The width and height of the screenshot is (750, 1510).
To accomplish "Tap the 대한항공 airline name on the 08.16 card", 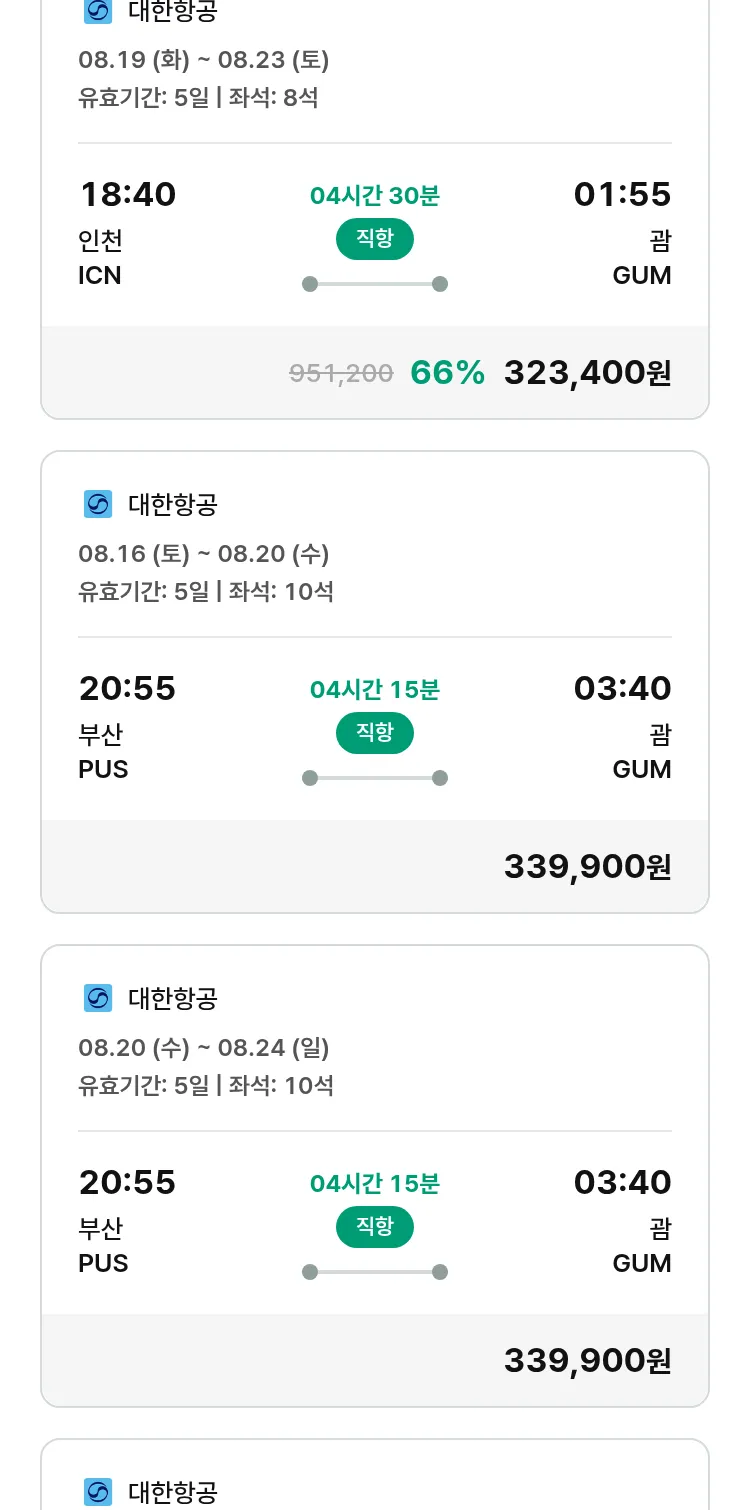I will [x=173, y=505].
